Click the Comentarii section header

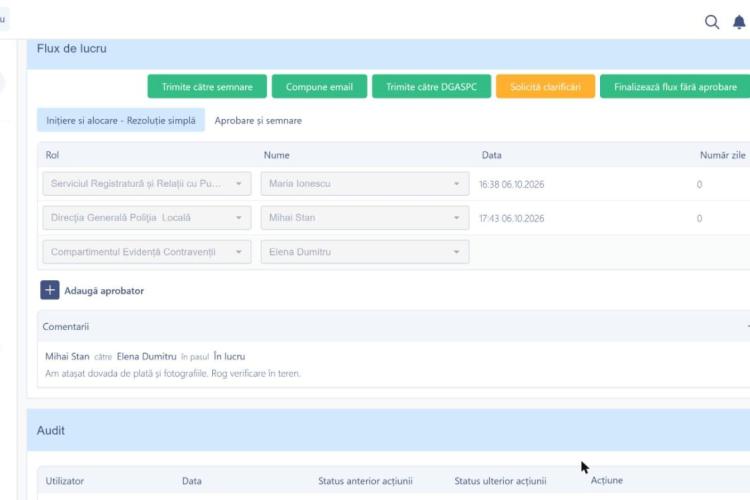tap(393, 326)
